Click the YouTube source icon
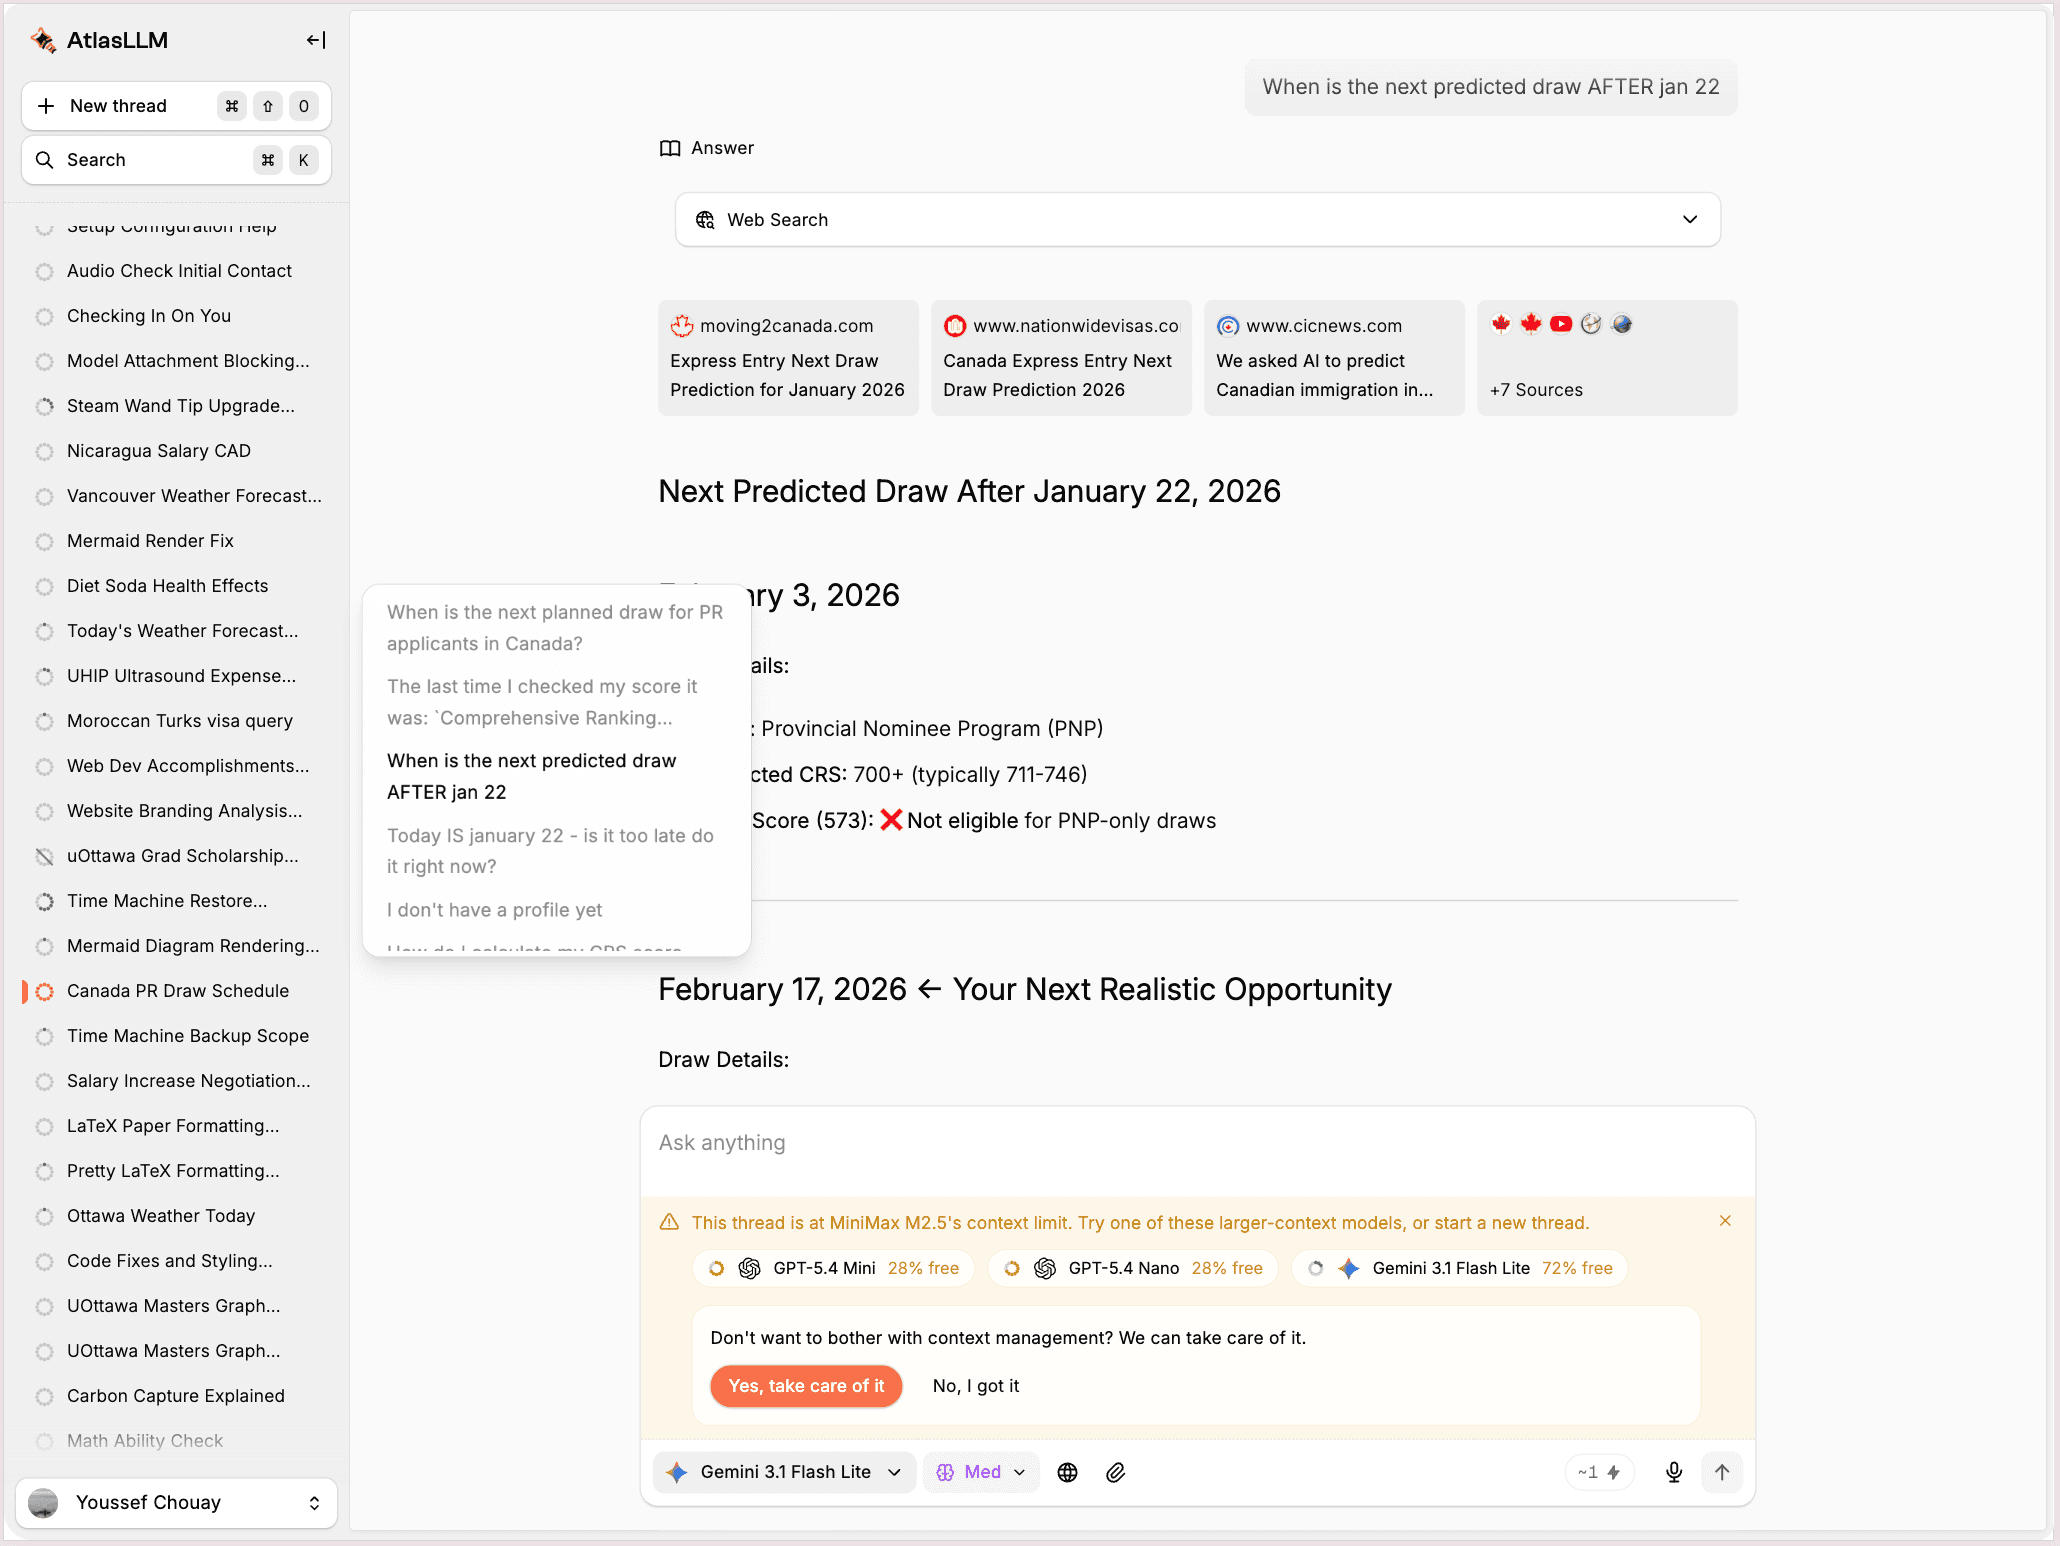This screenshot has width=2060, height=1546. click(x=1561, y=324)
